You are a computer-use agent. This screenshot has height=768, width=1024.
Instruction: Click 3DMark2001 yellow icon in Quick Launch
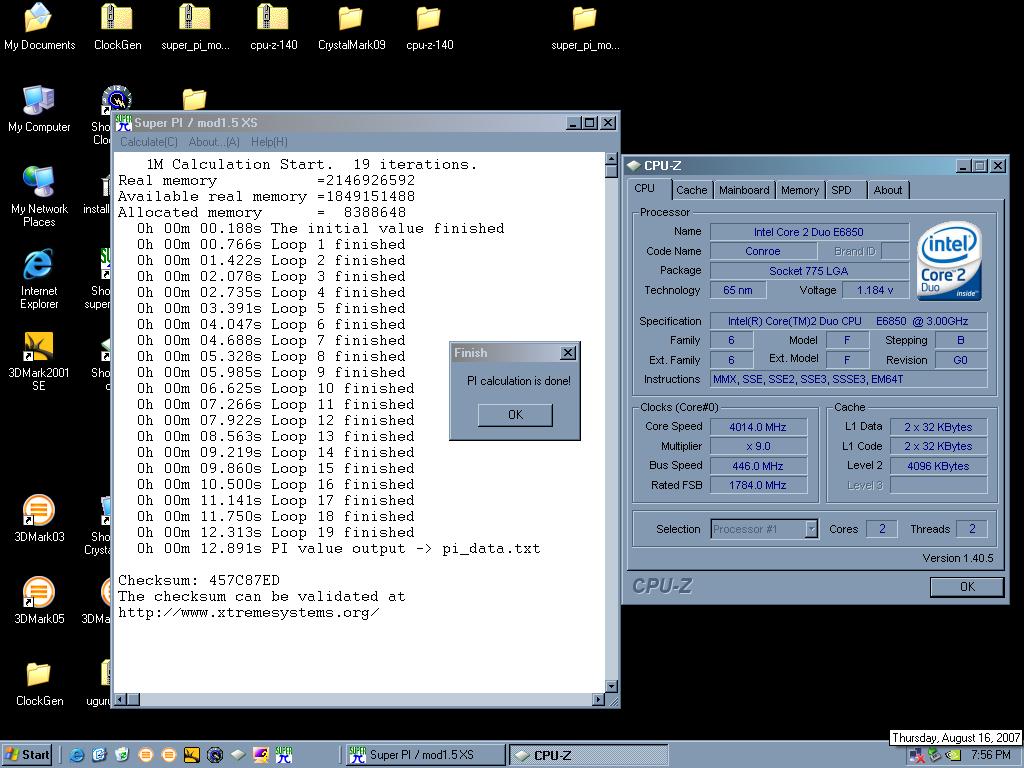tap(191, 755)
